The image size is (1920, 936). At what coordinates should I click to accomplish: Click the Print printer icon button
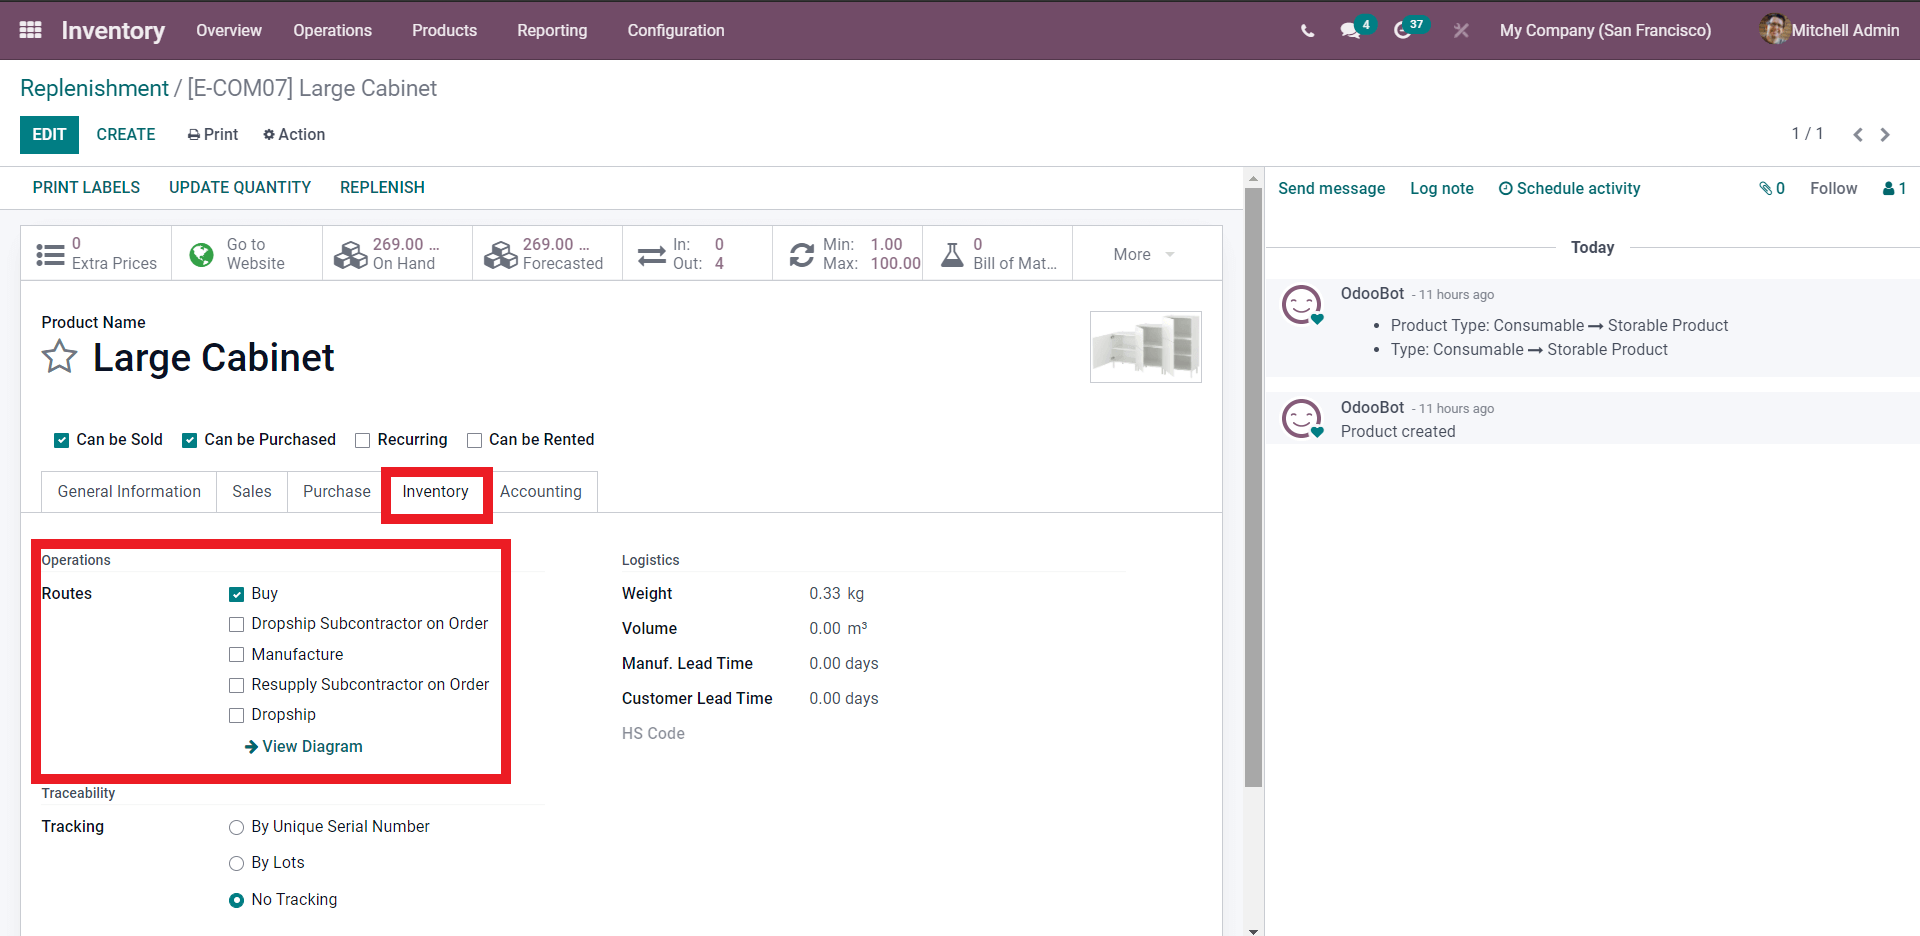(212, 134)
